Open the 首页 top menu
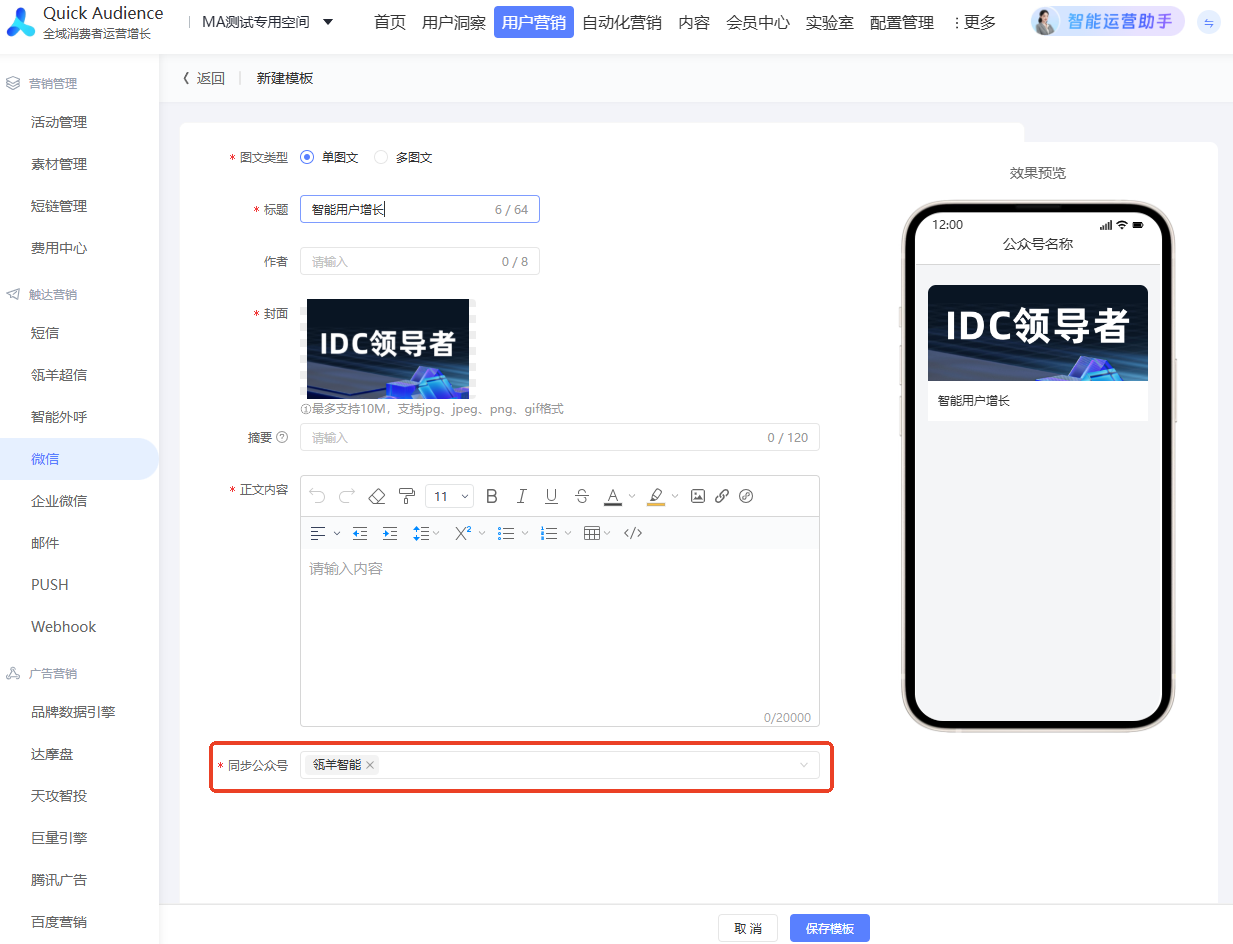 pyautogui.click(x=390, y=22)
